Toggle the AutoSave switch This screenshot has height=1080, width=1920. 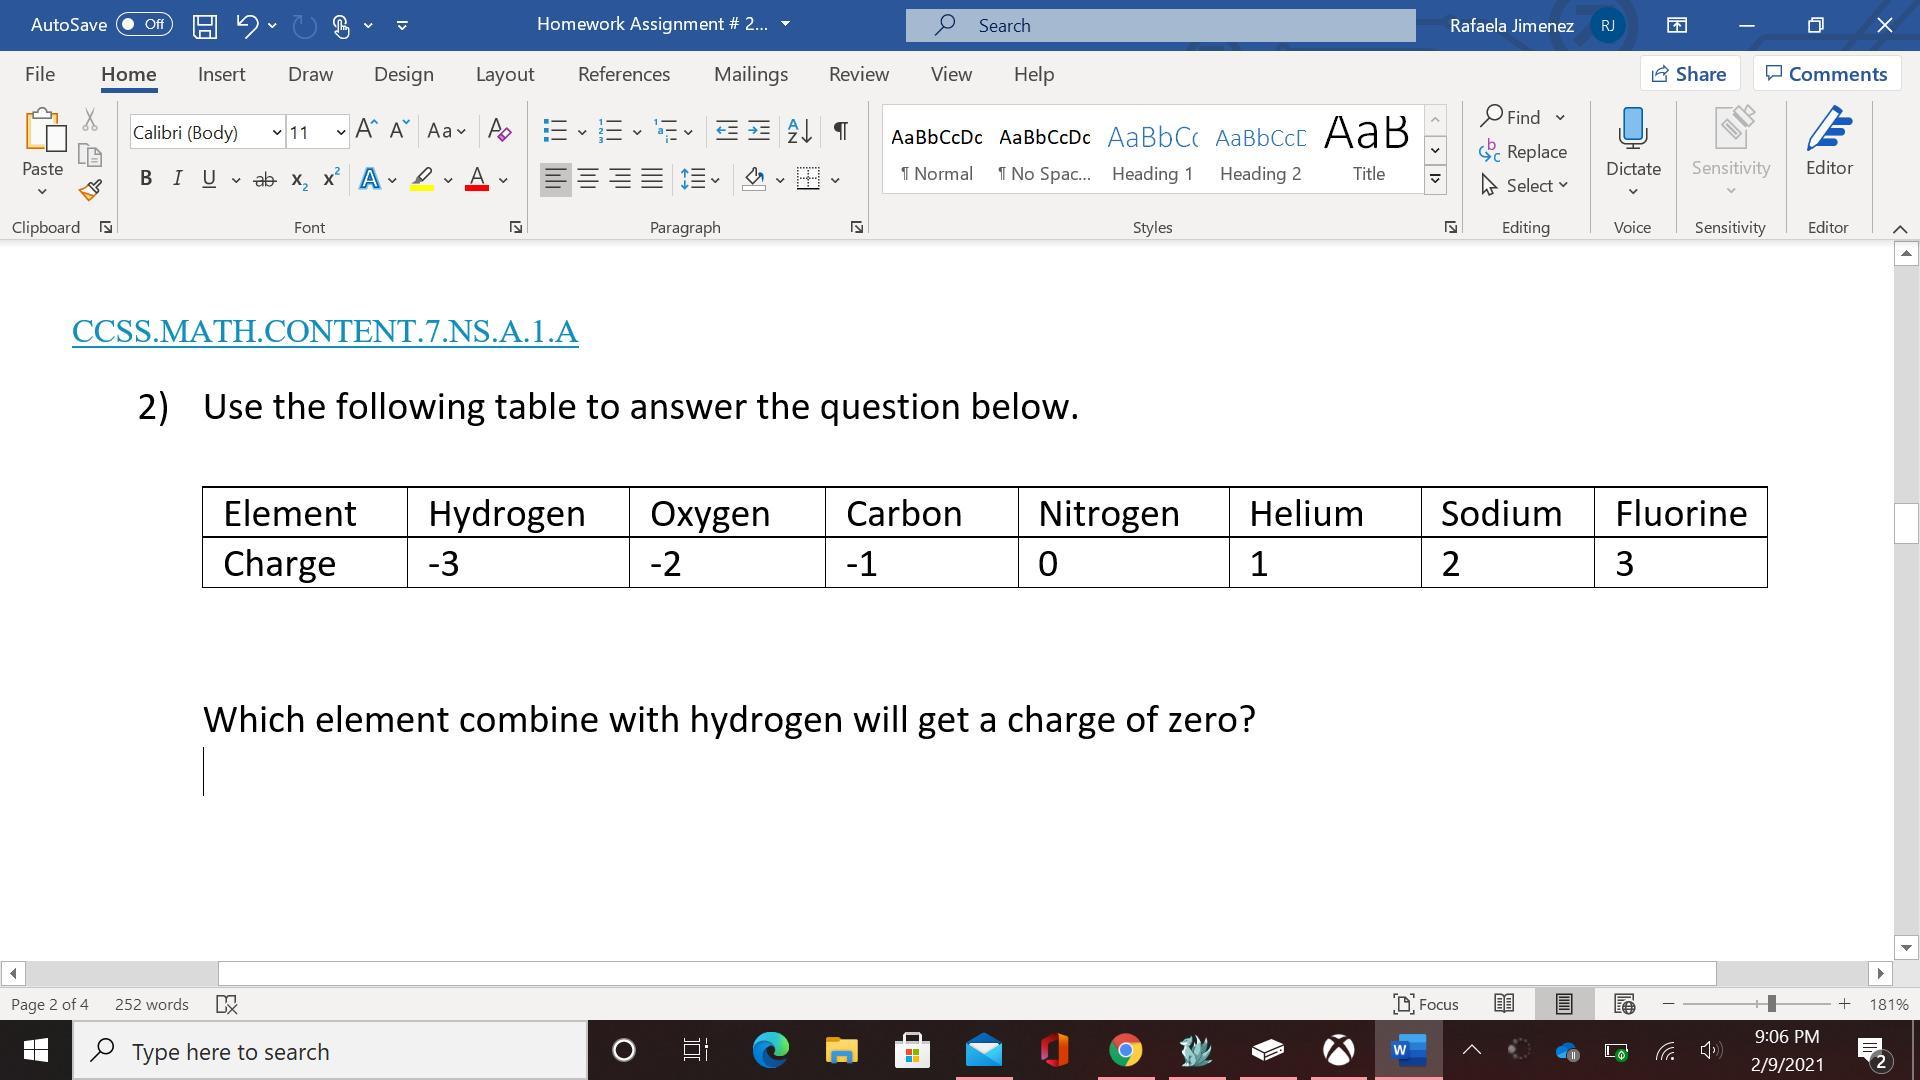[x=144, y=25]
